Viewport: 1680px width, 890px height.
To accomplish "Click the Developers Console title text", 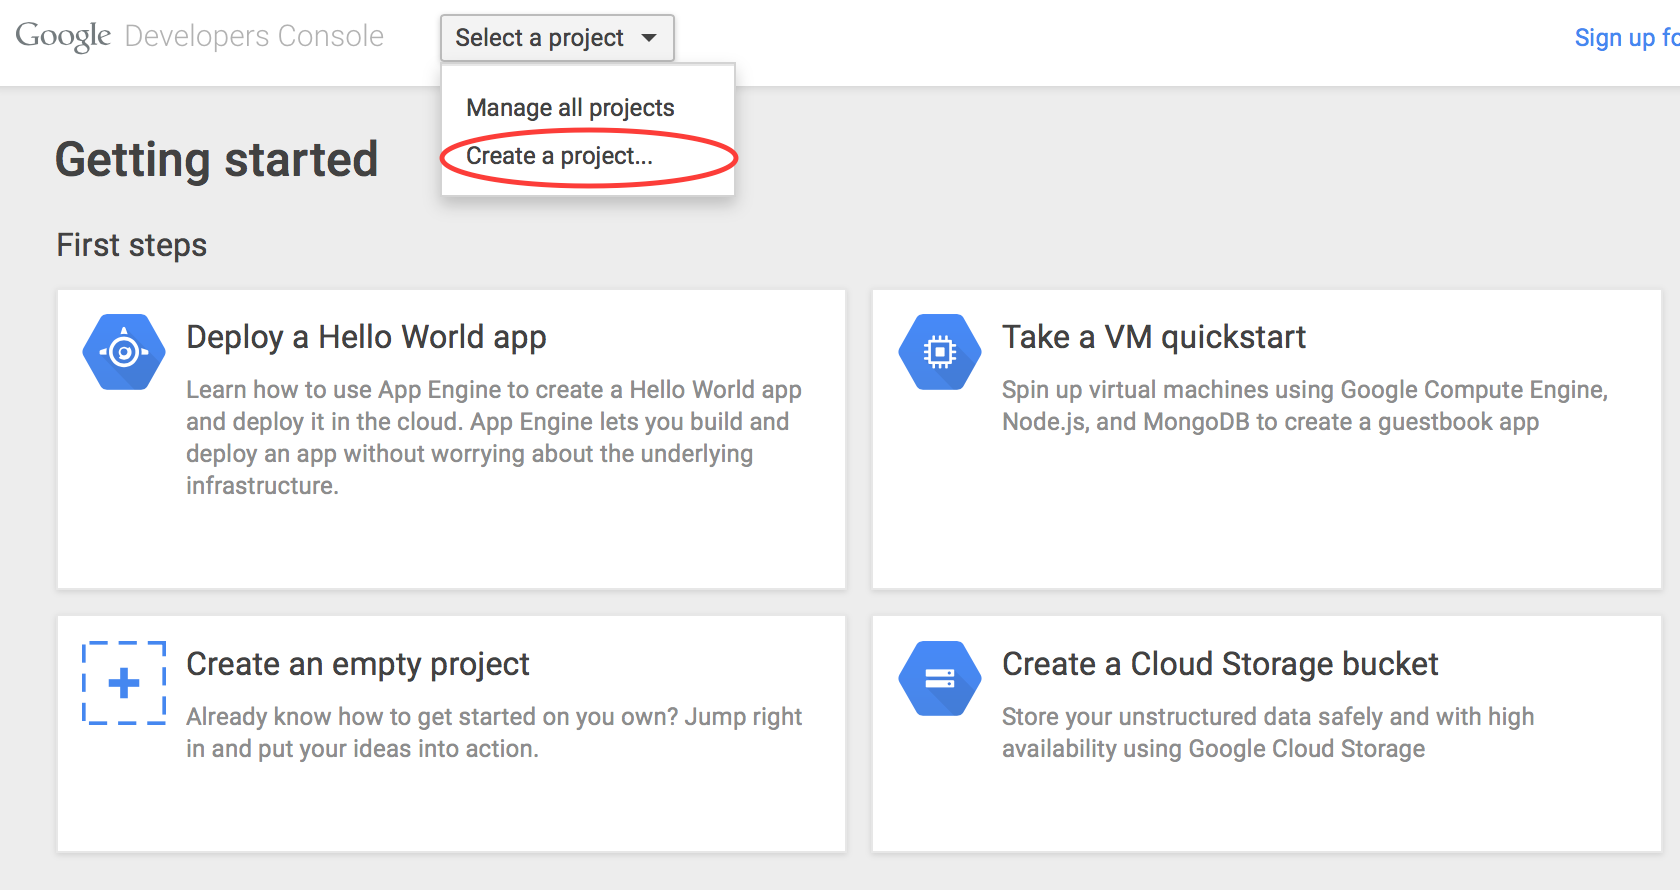I will (x=254, y=36).
